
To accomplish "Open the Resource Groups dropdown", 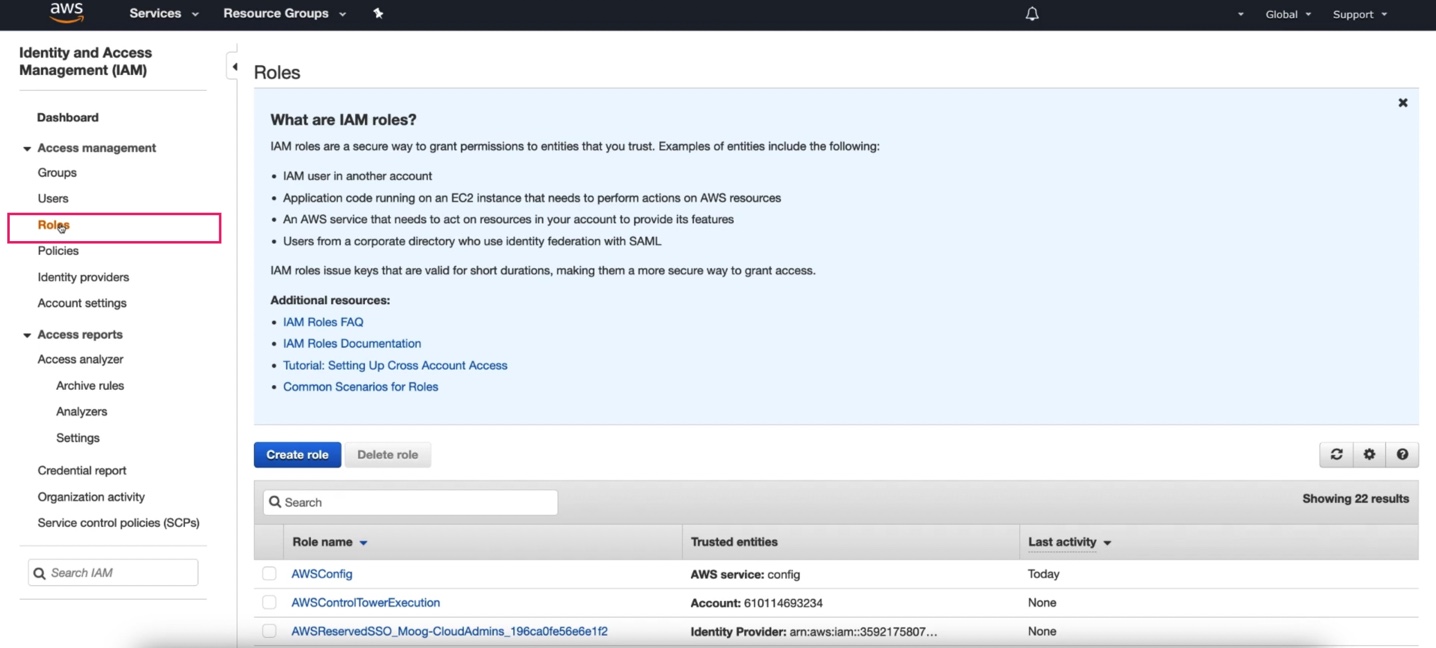I will [x=285, y=13].
